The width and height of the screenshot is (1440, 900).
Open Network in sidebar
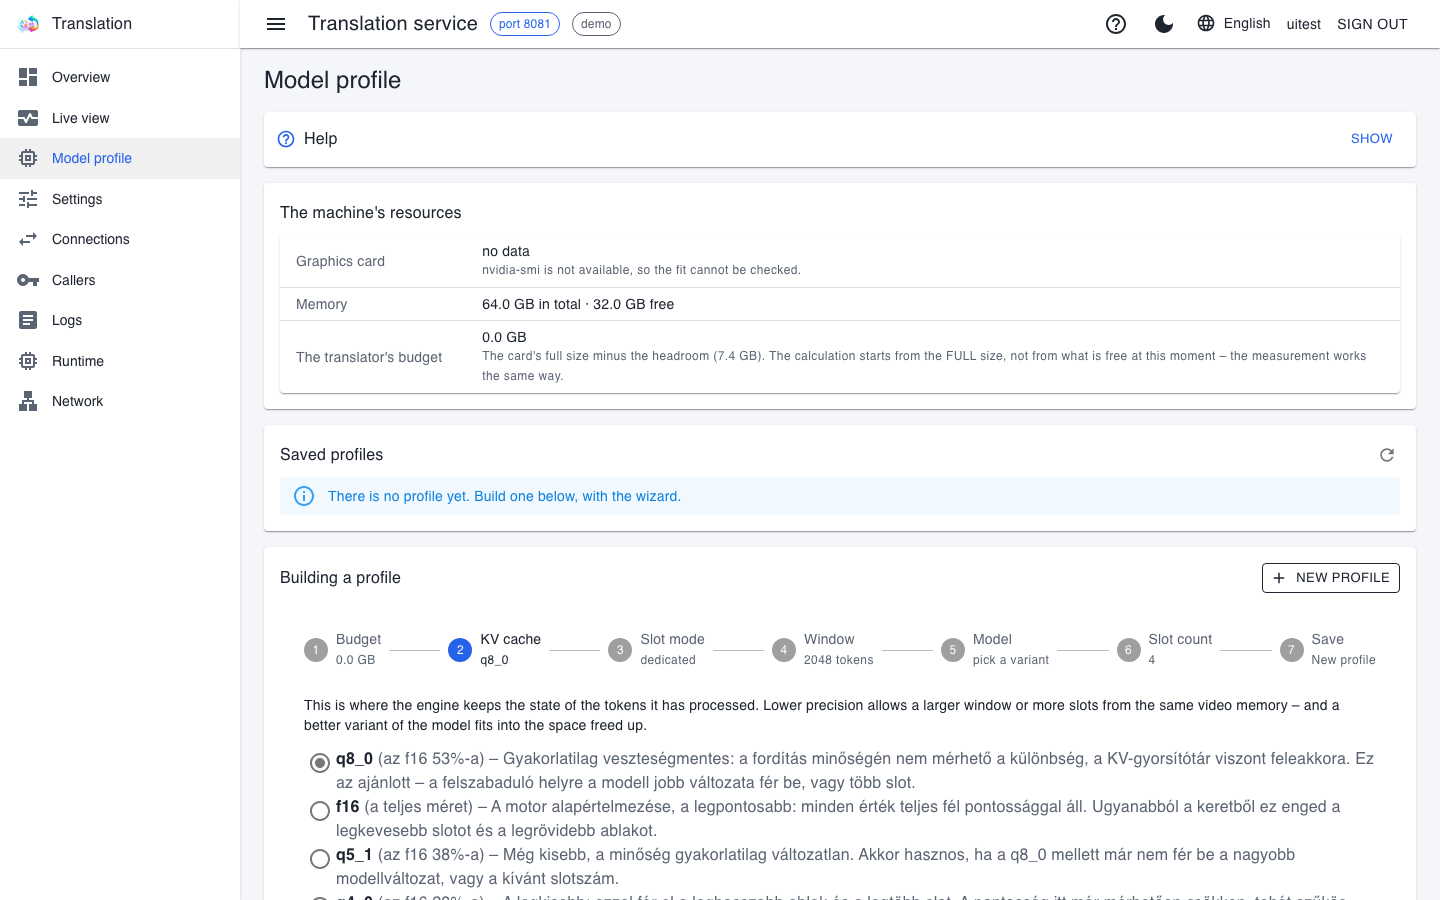click(x=120, y=401)
